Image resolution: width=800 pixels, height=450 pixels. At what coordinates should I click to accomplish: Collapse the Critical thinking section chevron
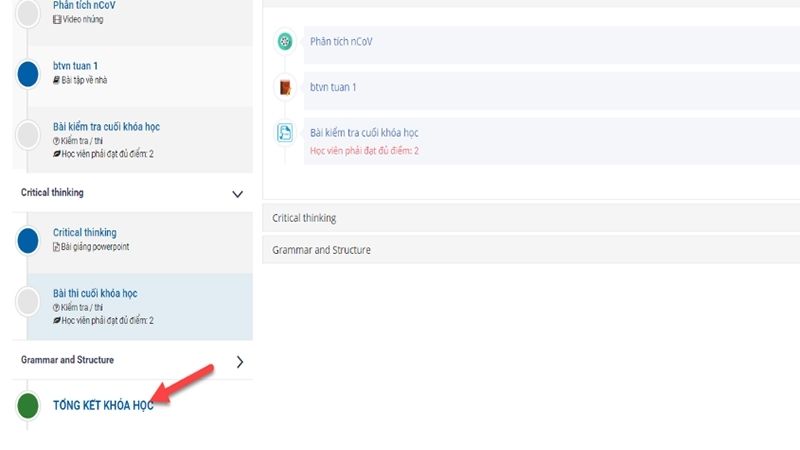tap(237, 194)
